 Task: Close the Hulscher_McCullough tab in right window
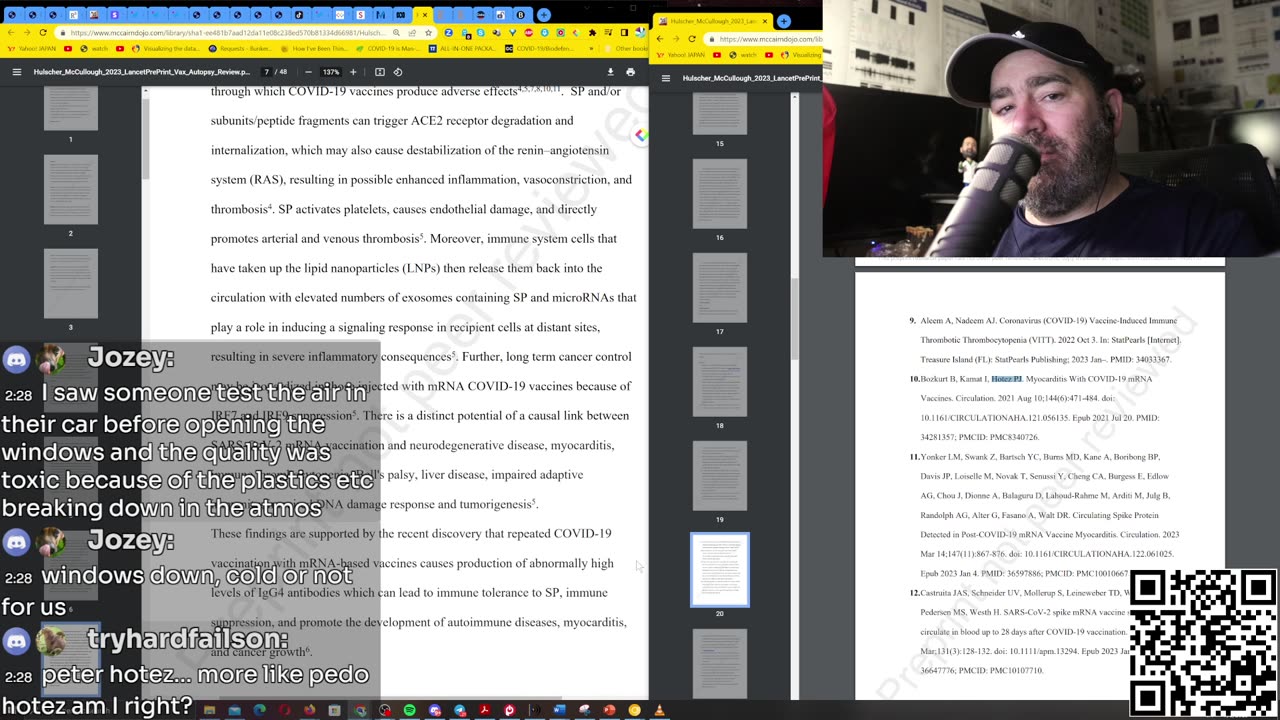tap(765, 21)
